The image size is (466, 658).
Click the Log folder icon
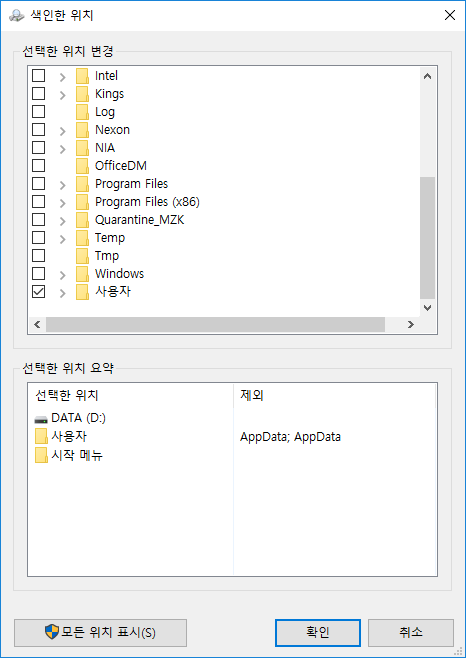click(82, 112)
